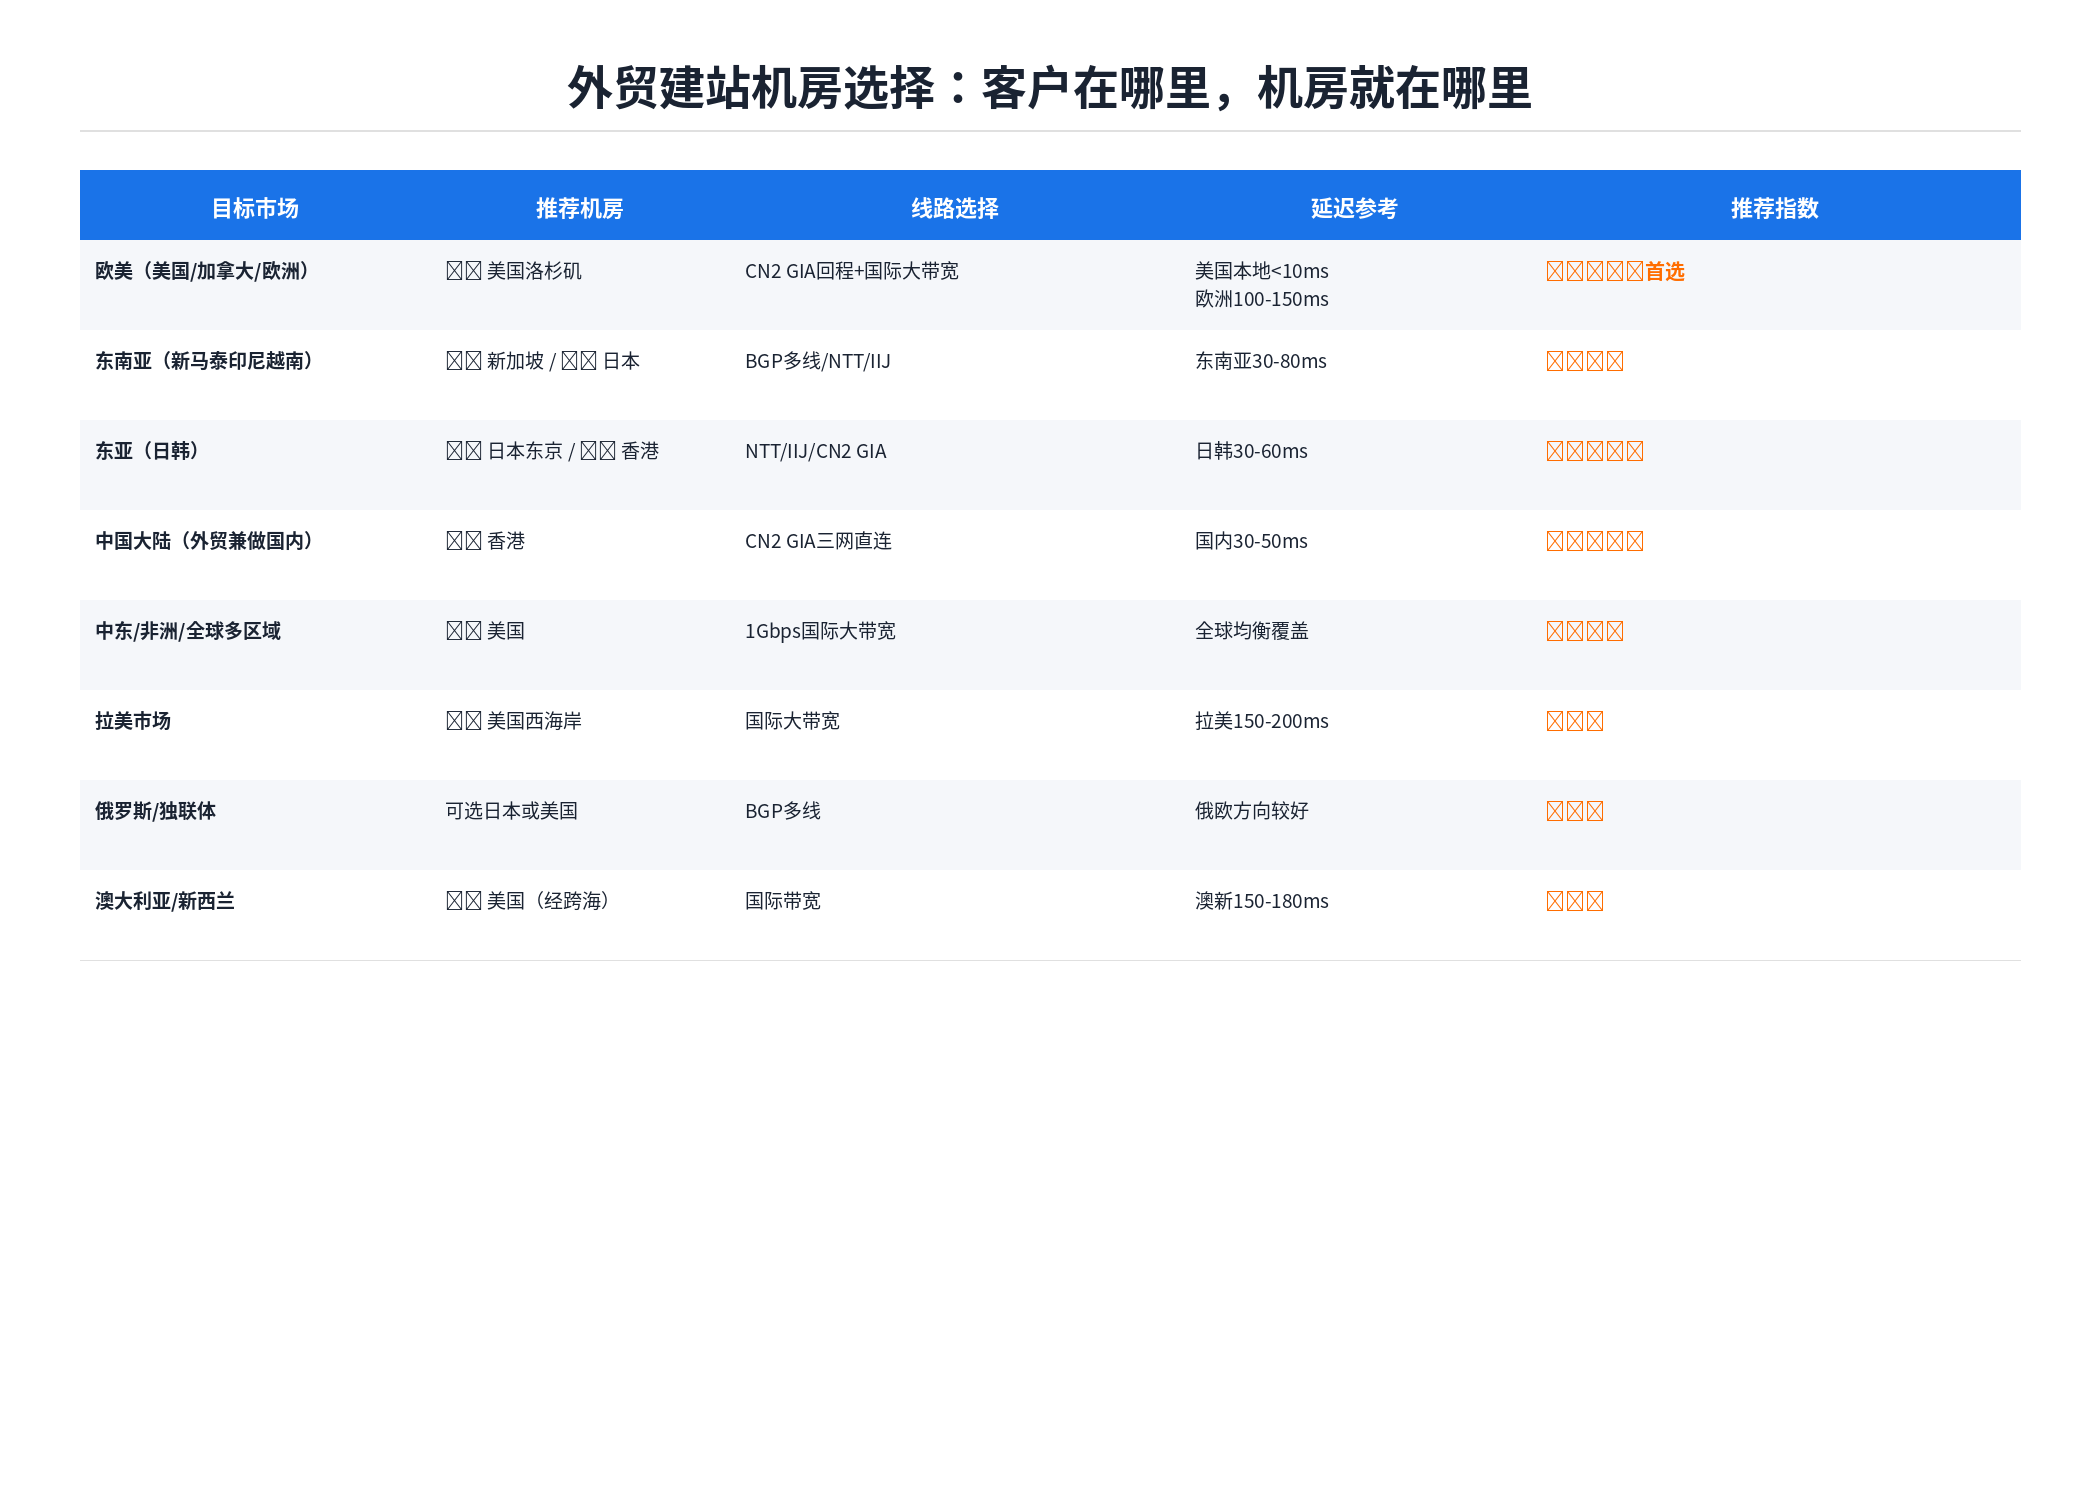Click the 目标市场 column header
The image size is (2100, 1500).
click(255, 208)
